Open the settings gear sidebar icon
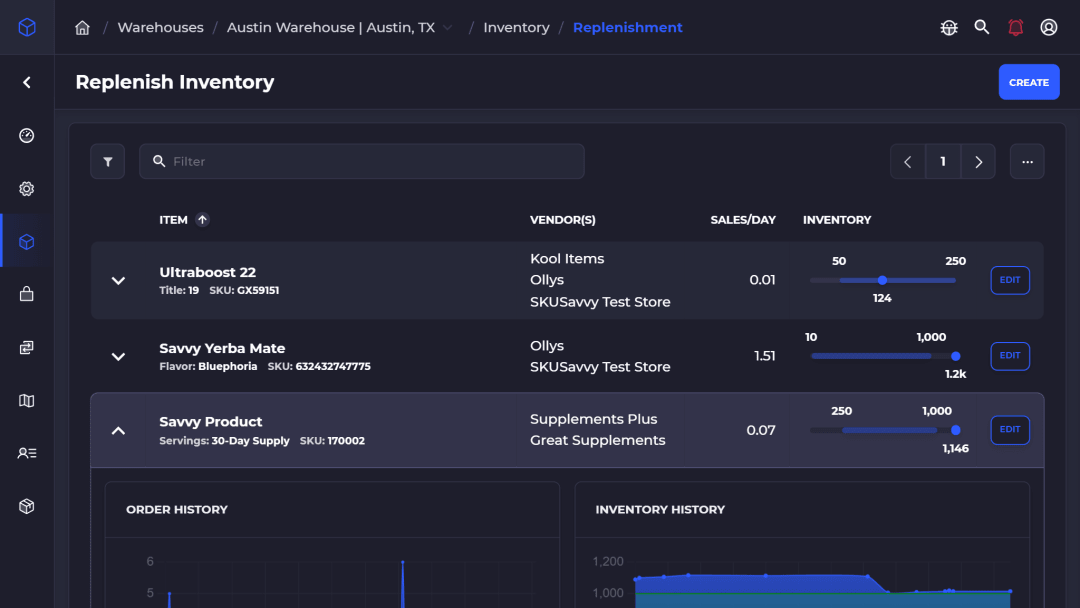This screenshot has height=608, width=1080. point(27,189)
